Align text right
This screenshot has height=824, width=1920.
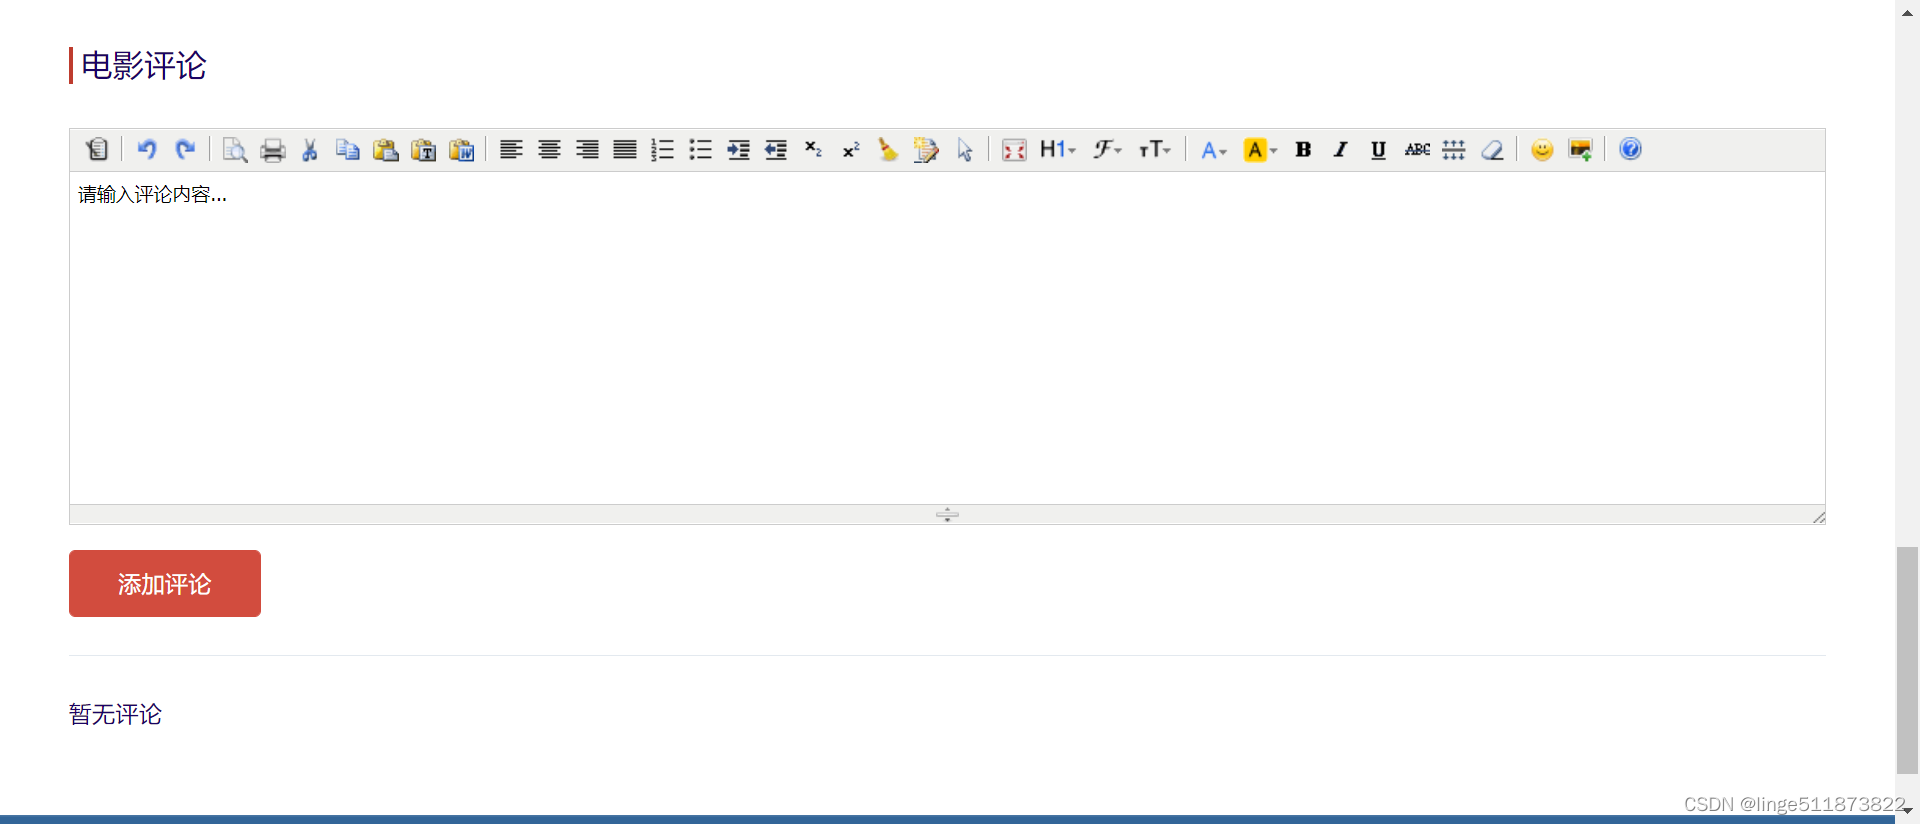click(587, 149)
